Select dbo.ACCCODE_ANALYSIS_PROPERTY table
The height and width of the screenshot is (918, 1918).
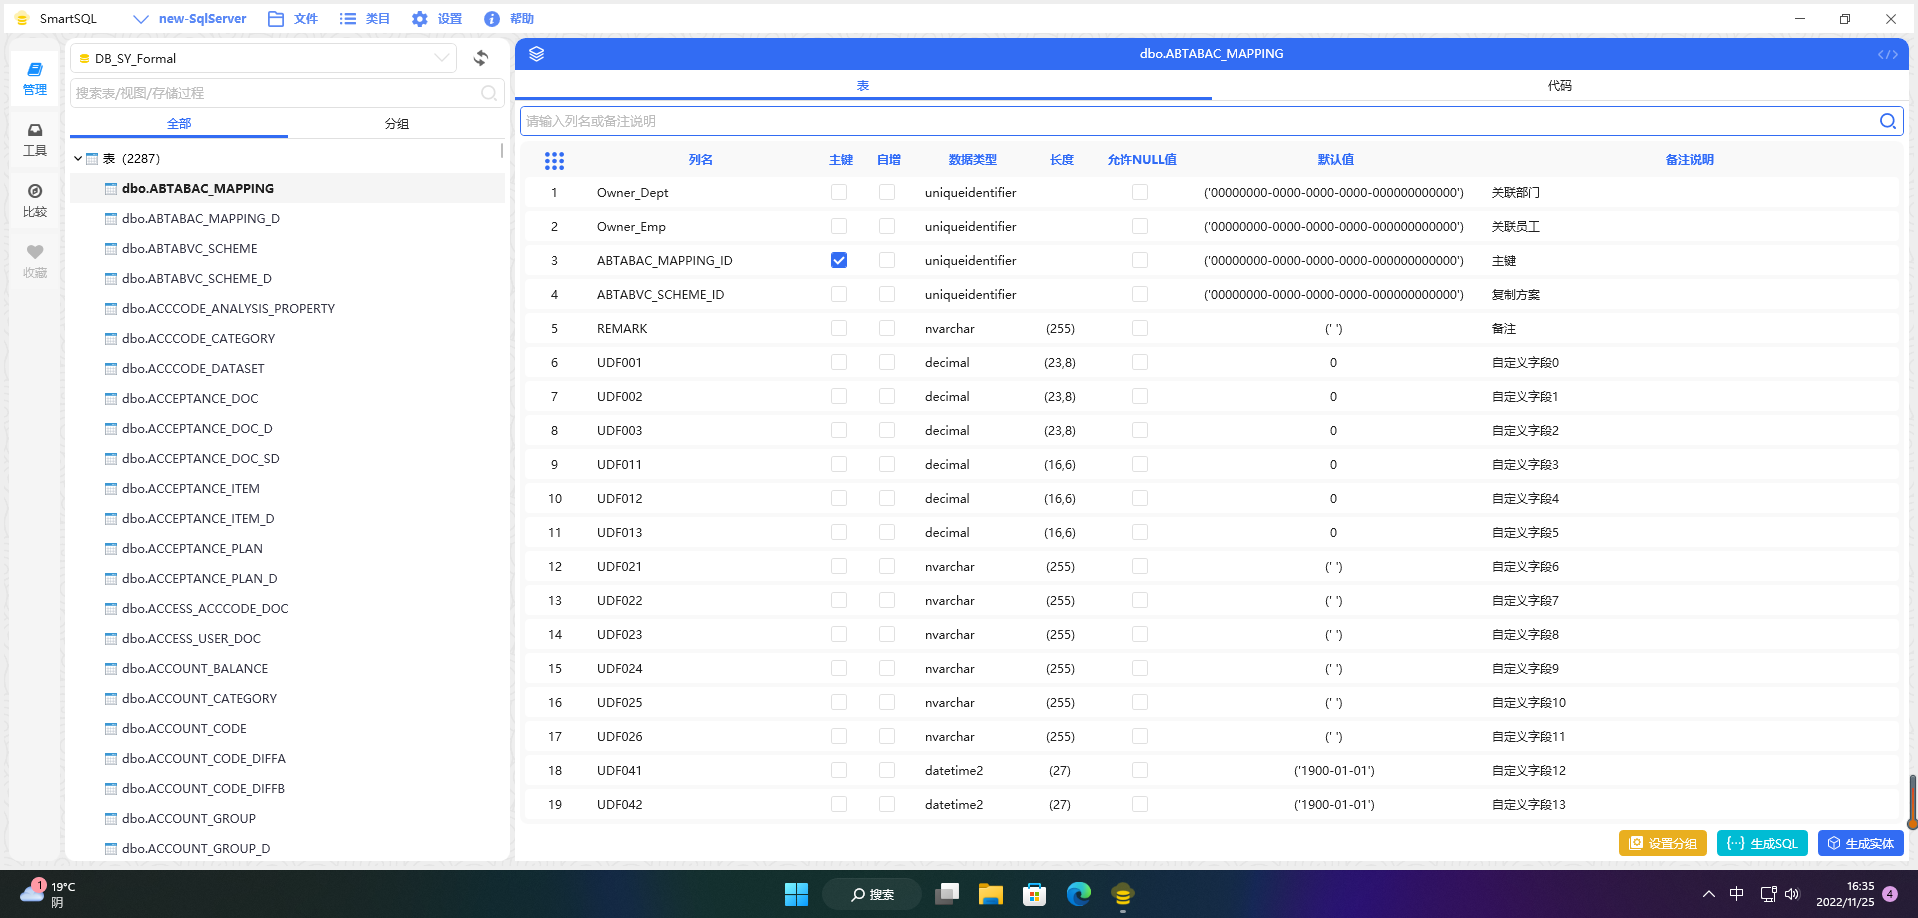tap(228, 309)
